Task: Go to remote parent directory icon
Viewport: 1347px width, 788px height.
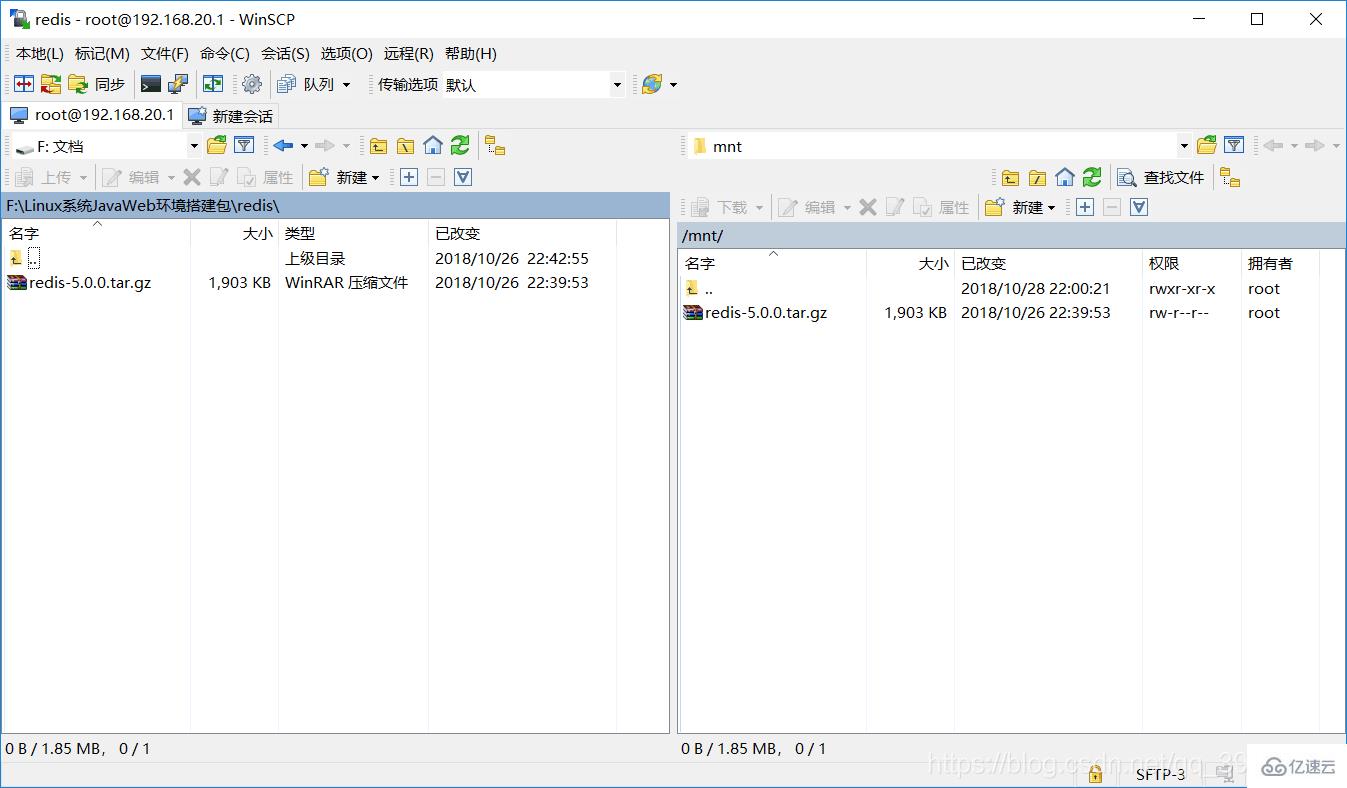Action: (x=1011, y=177)
